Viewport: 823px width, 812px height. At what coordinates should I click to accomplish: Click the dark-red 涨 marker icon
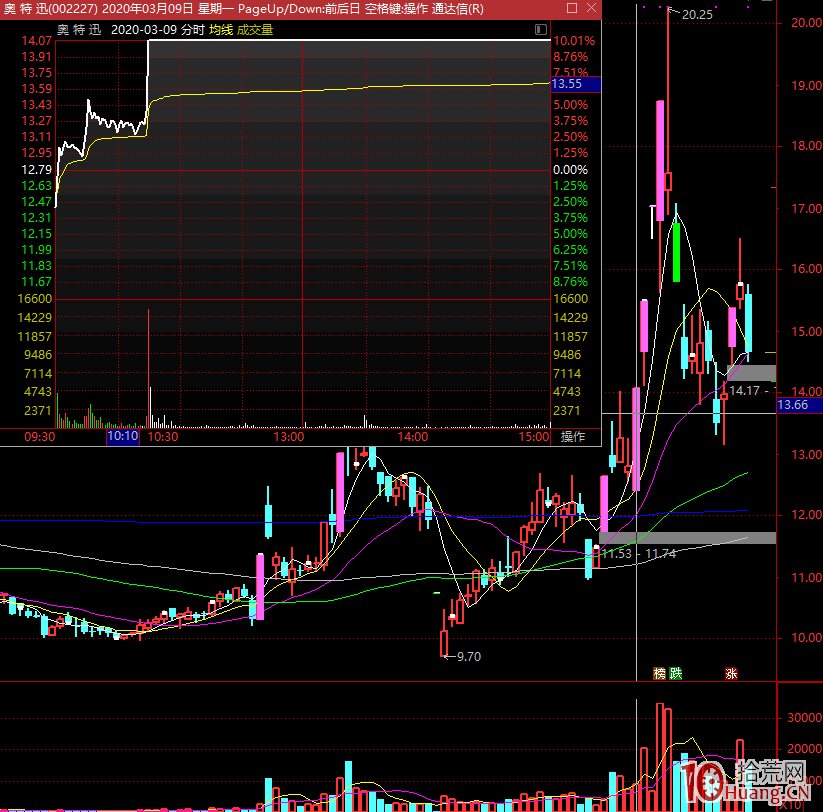coord(731,673)
